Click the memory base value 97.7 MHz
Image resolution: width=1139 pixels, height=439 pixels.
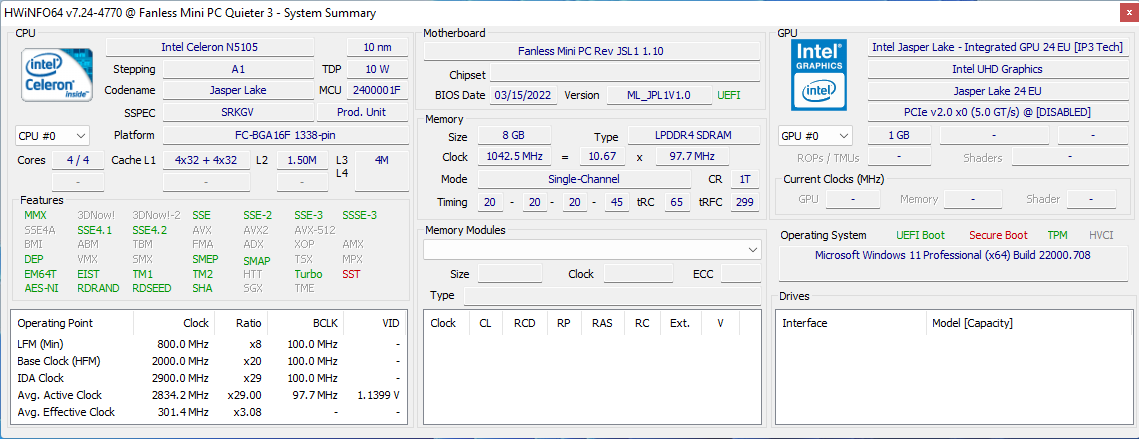[x=692, y=156]
